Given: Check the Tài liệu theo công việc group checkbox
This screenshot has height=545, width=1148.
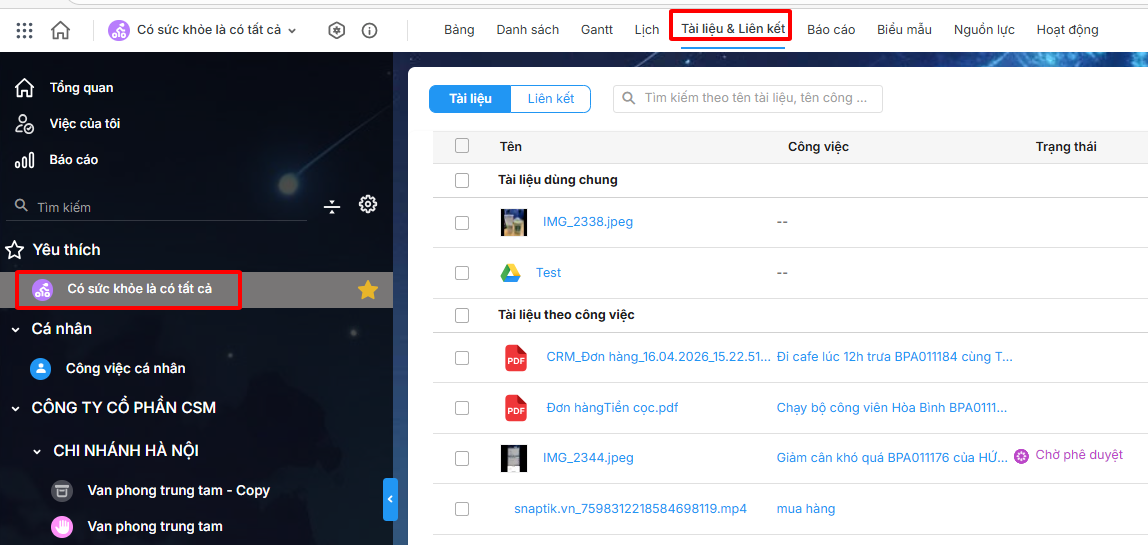Looking at the screenshot, I should (462, 316).
